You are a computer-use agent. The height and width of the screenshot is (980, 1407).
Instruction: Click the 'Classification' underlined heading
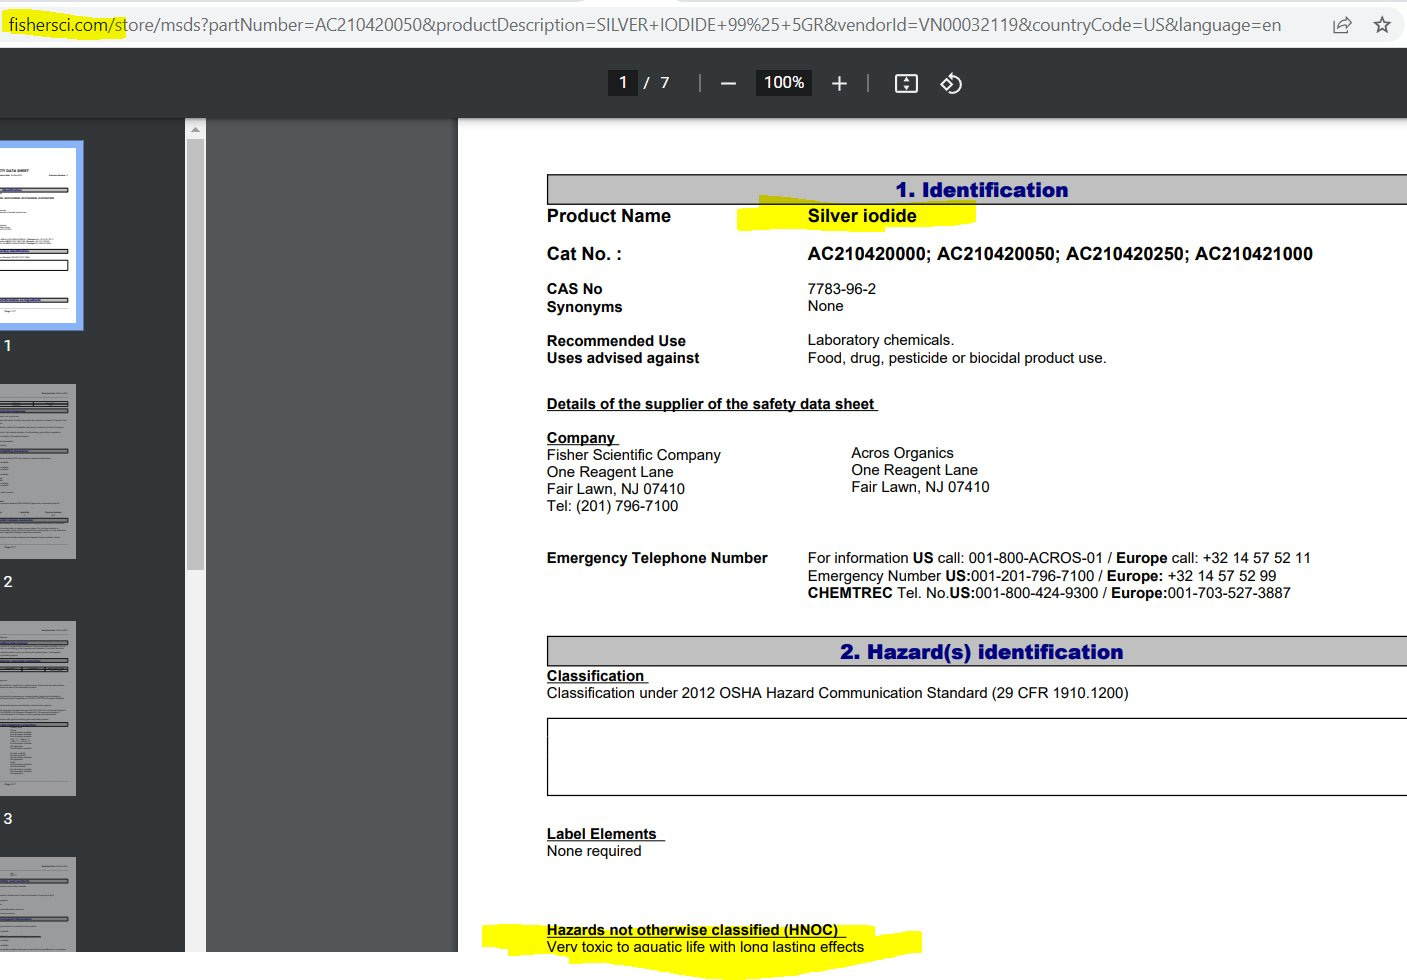pyautogui.click(x=595, y=676)
